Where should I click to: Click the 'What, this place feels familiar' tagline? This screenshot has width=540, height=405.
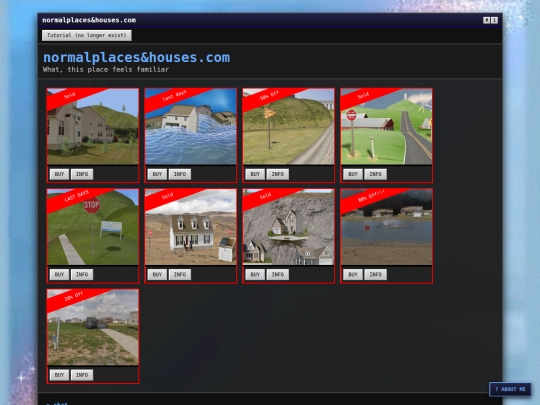click(106, 70)
